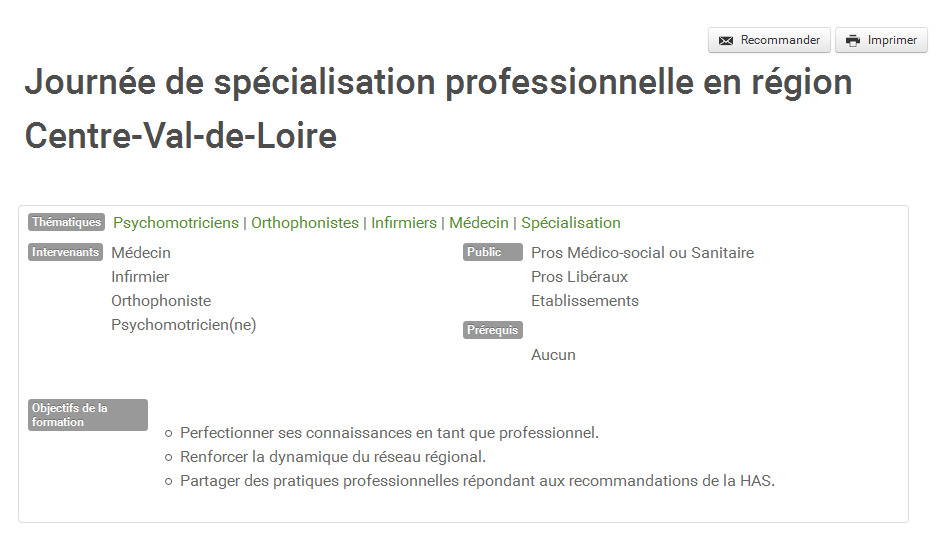Click the Imprimer button
The height and width of the screenshot is (541, 937).
click(x=881, y=40)
